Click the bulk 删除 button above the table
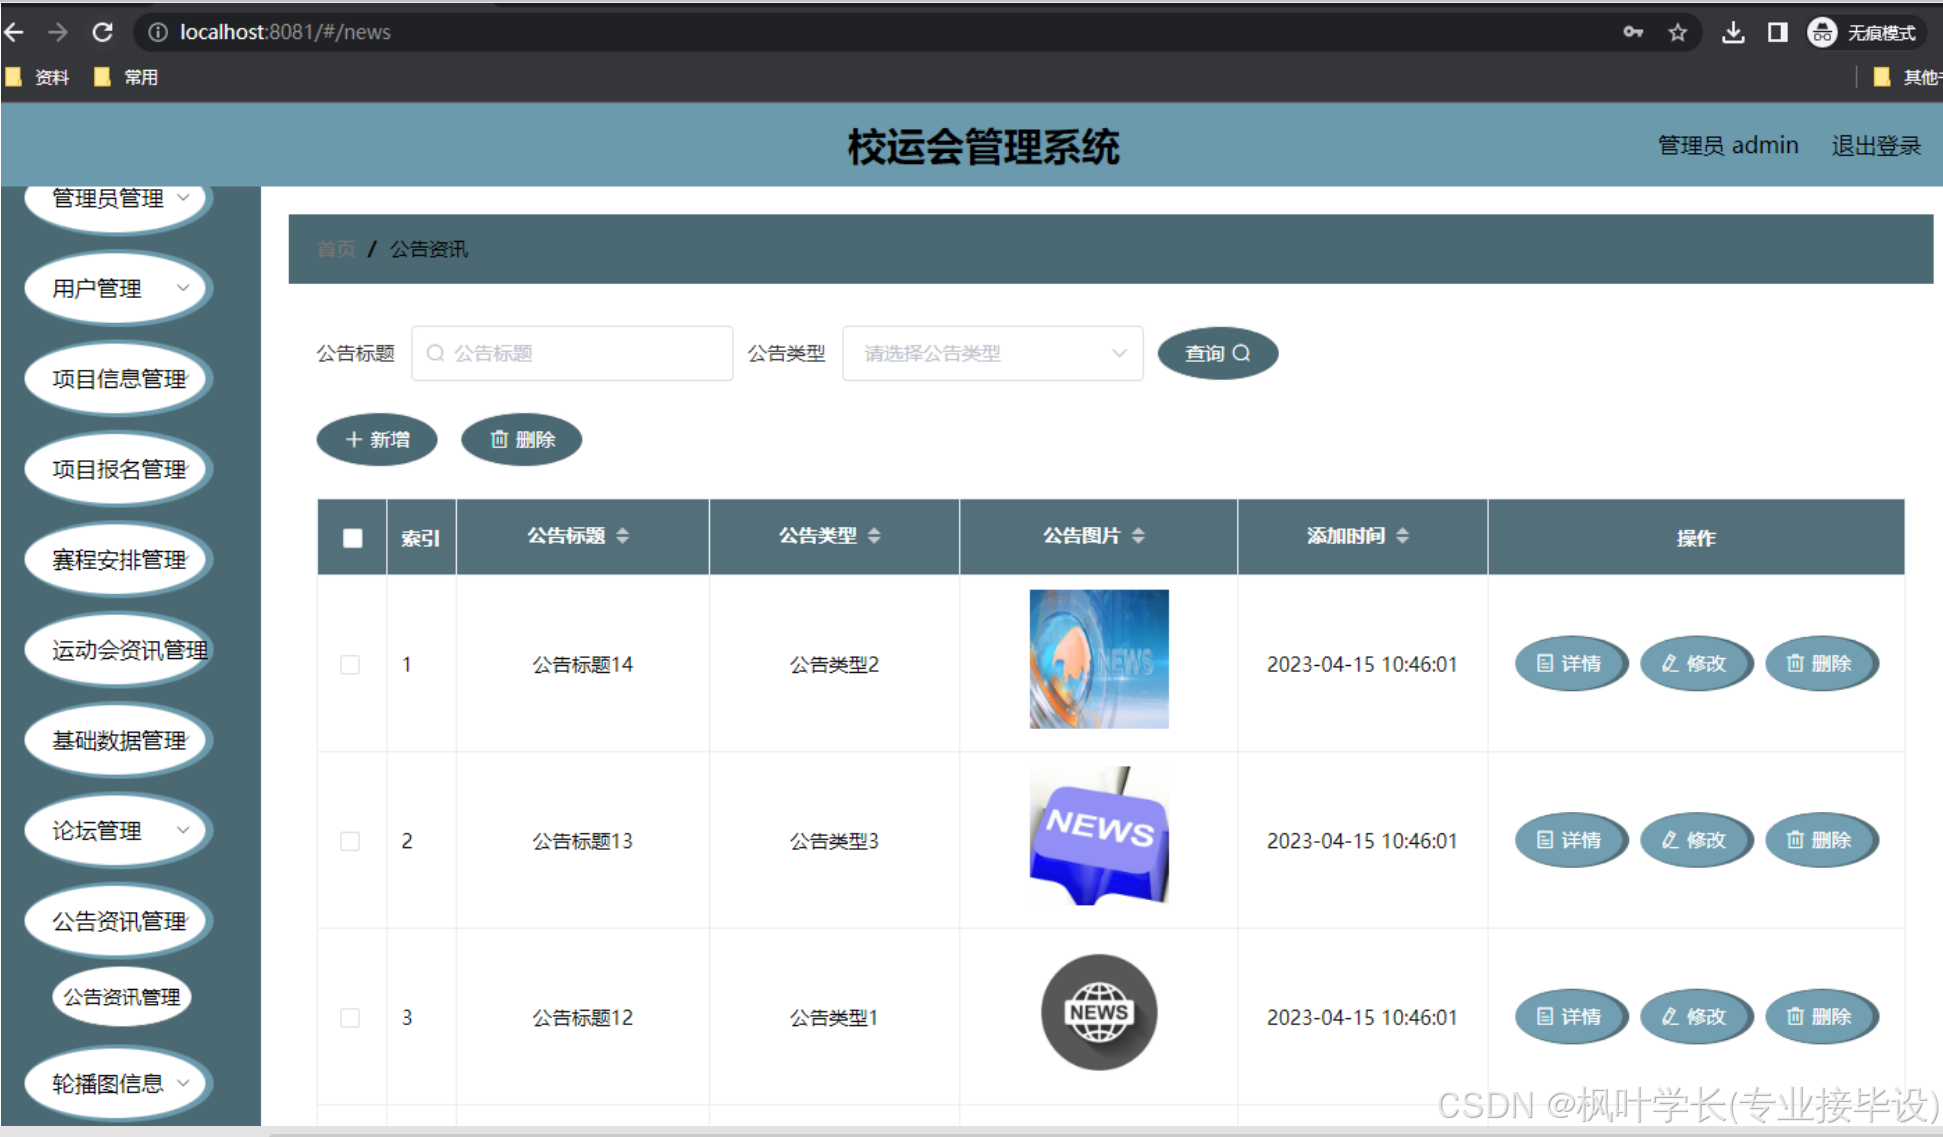1943x1137 pixels. click(521, 439)
